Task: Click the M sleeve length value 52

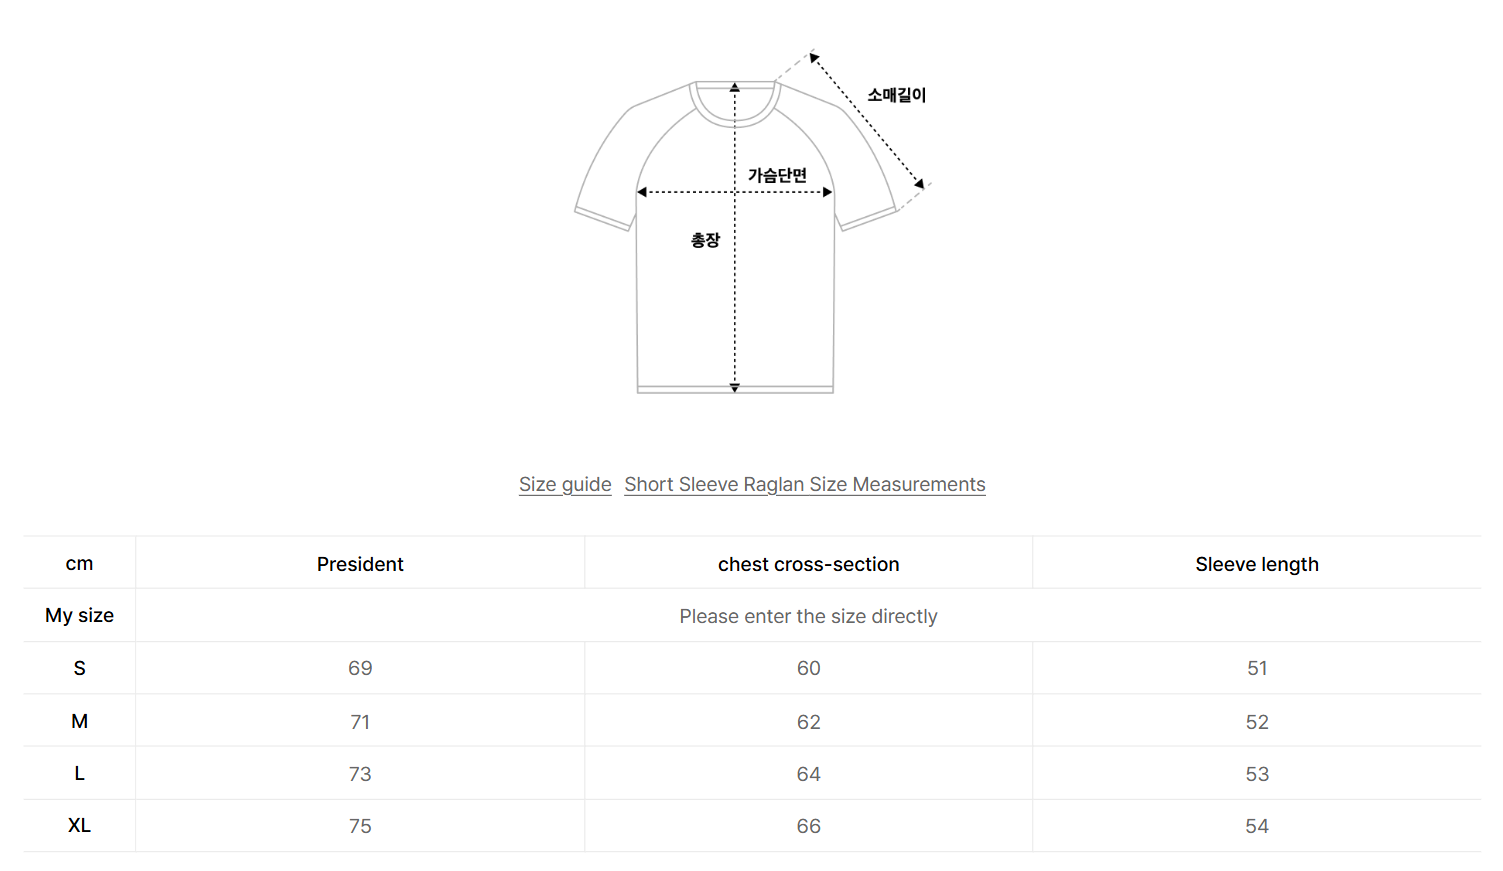Action: 1257,722
